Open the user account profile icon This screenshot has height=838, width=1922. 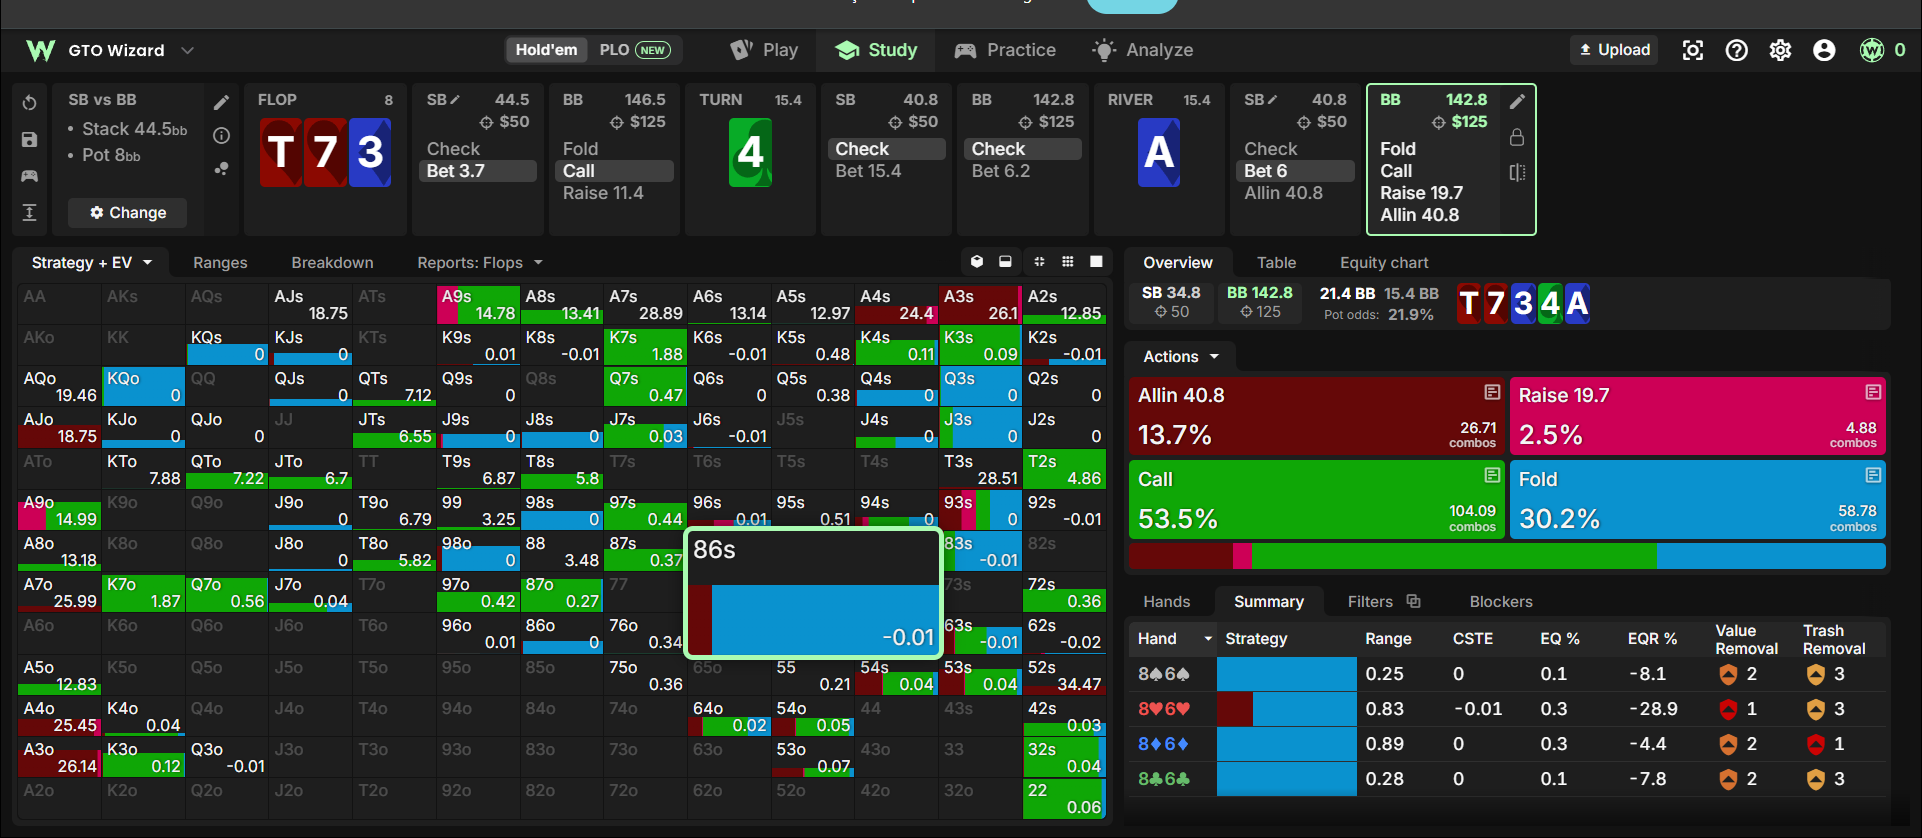coord(1824,50)
